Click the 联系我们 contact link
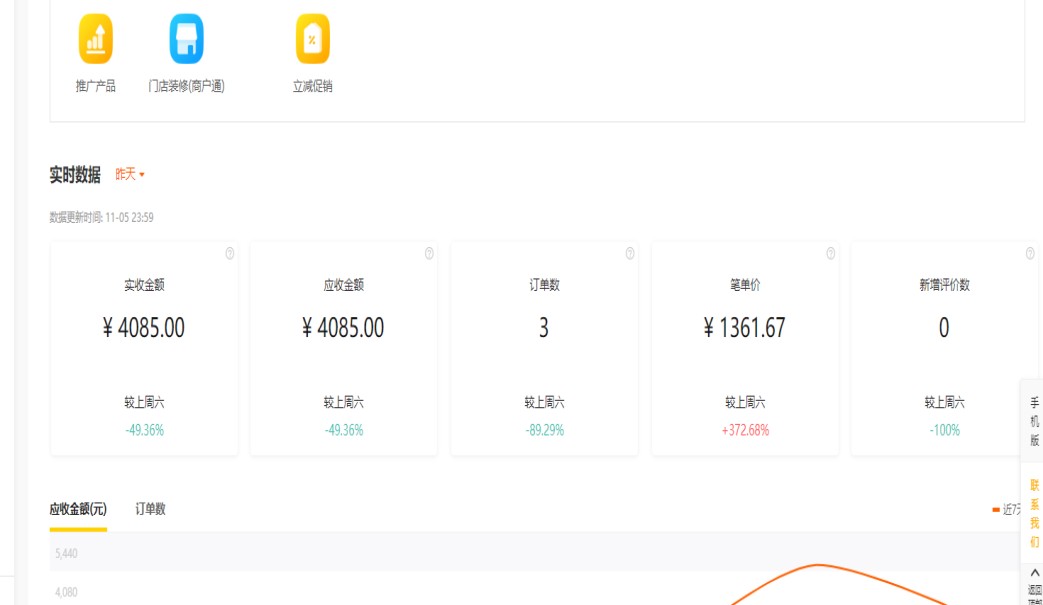The image size is (1043, 605). tap(1034, 513)
